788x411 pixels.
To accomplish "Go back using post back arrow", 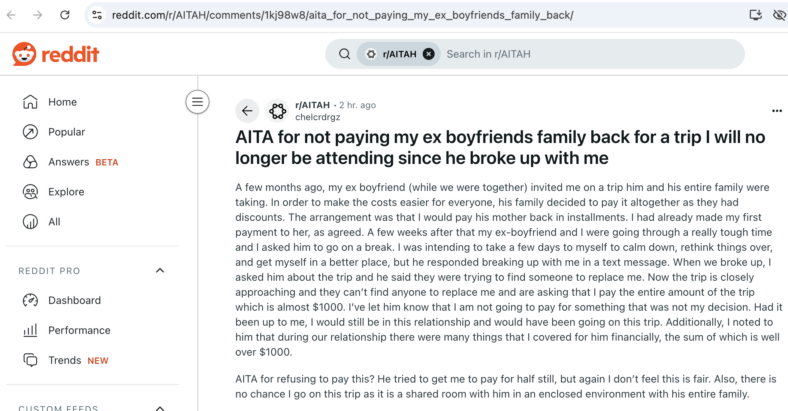I will 247,111.
